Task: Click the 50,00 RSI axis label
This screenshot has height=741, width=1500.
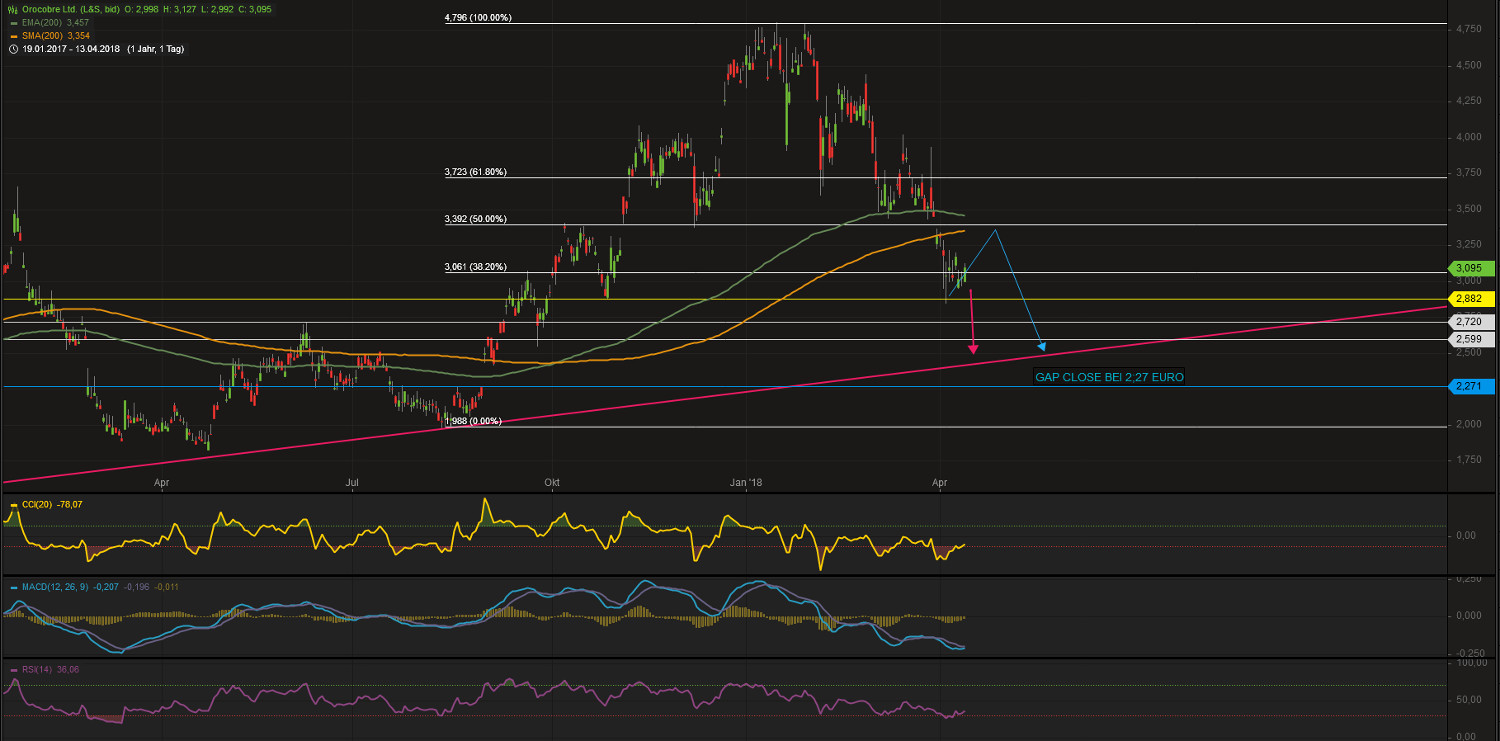Action: pos(1470,700)
